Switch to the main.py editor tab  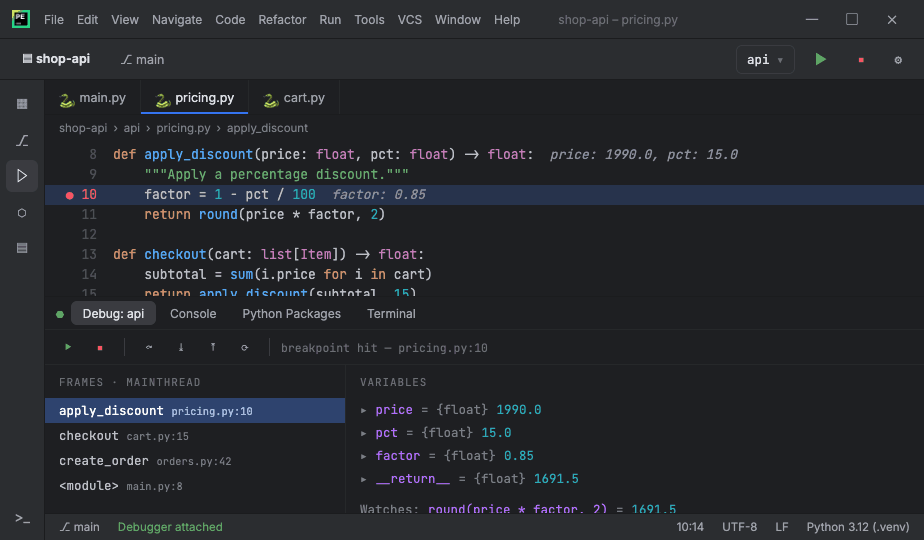93,98
